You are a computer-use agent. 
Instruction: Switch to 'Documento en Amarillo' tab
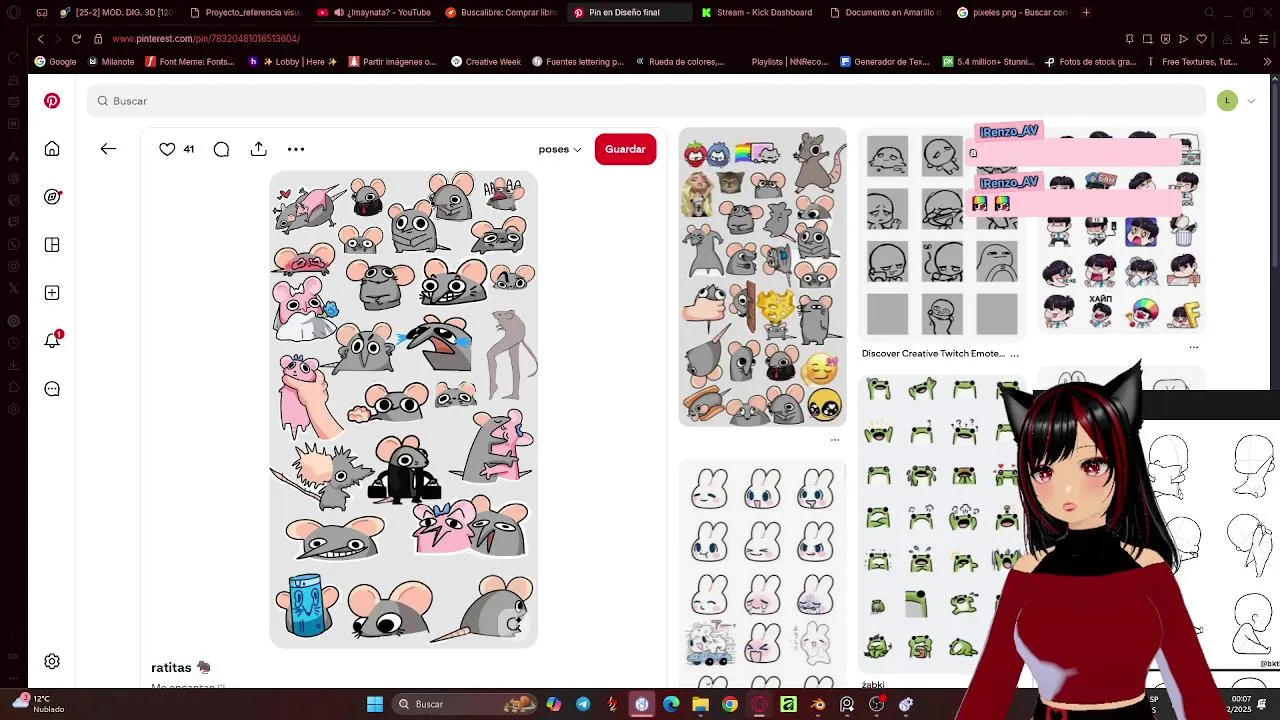pyautogui.click(x=885, y=13)
